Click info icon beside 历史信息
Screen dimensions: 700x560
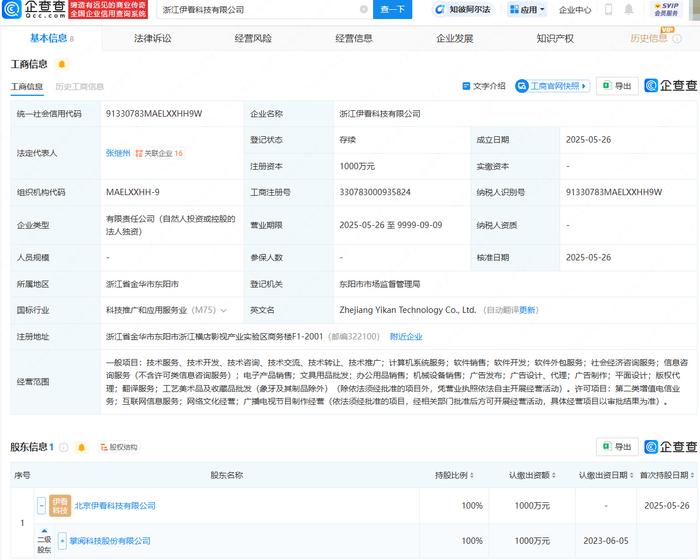677,39
